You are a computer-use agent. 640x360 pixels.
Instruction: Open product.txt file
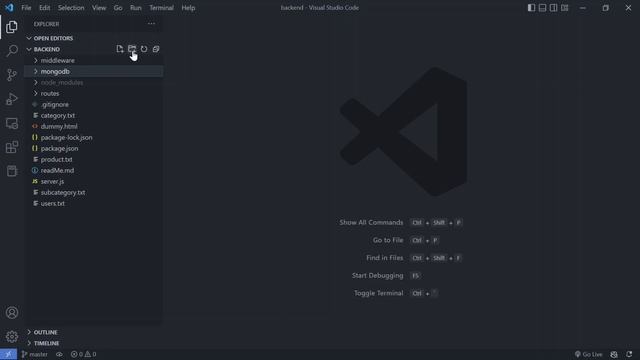[x=94, y=160]
